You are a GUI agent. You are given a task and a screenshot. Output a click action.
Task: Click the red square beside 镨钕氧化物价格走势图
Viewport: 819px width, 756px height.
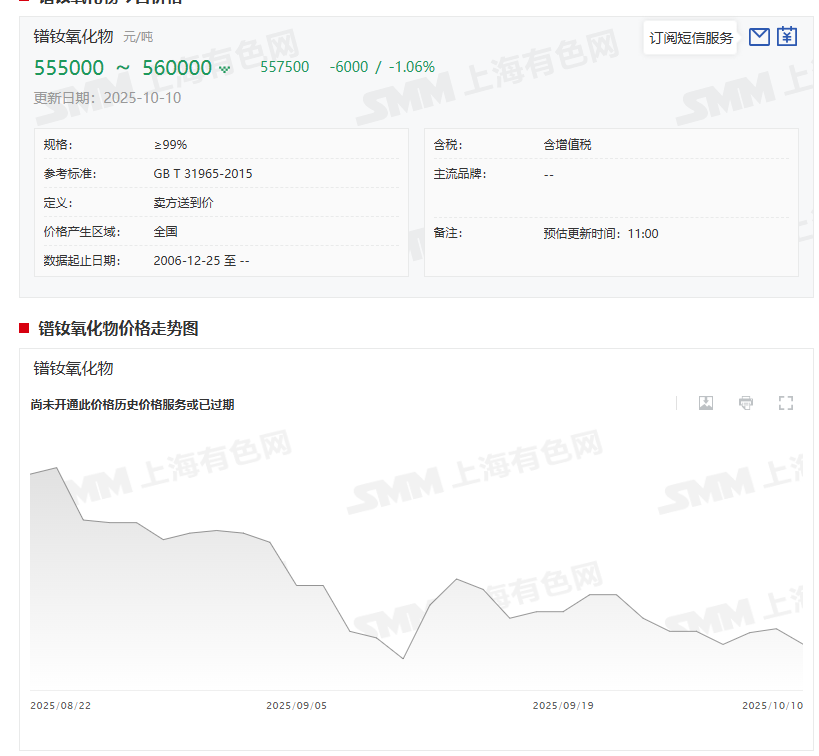coord(24,328)
